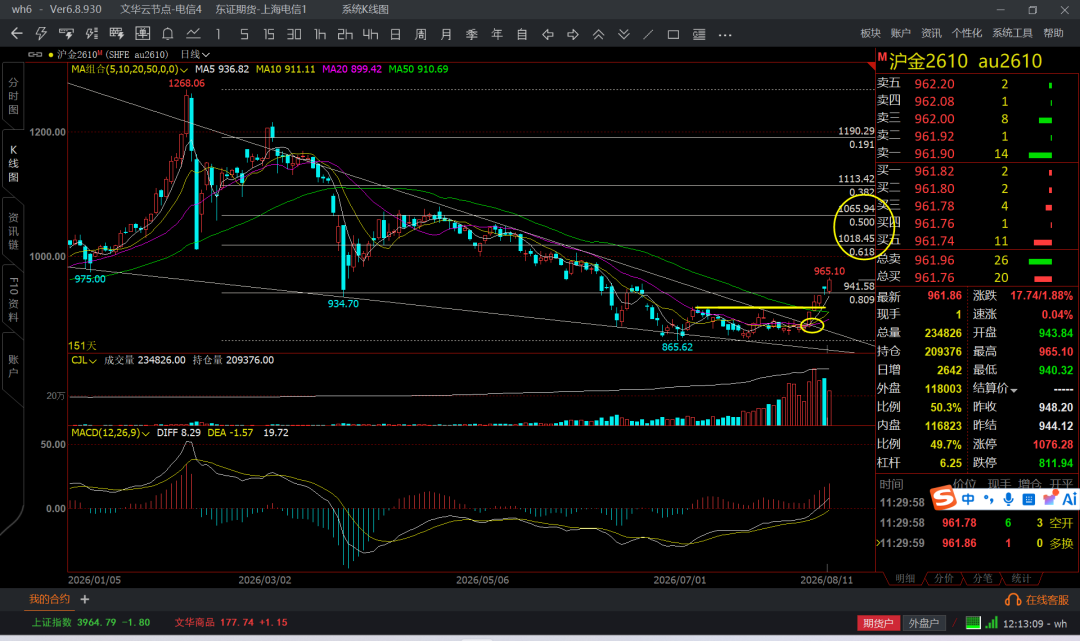Click the hollow left arrow icon
The height and width of the screenshot is (641, 1080).
548,34
